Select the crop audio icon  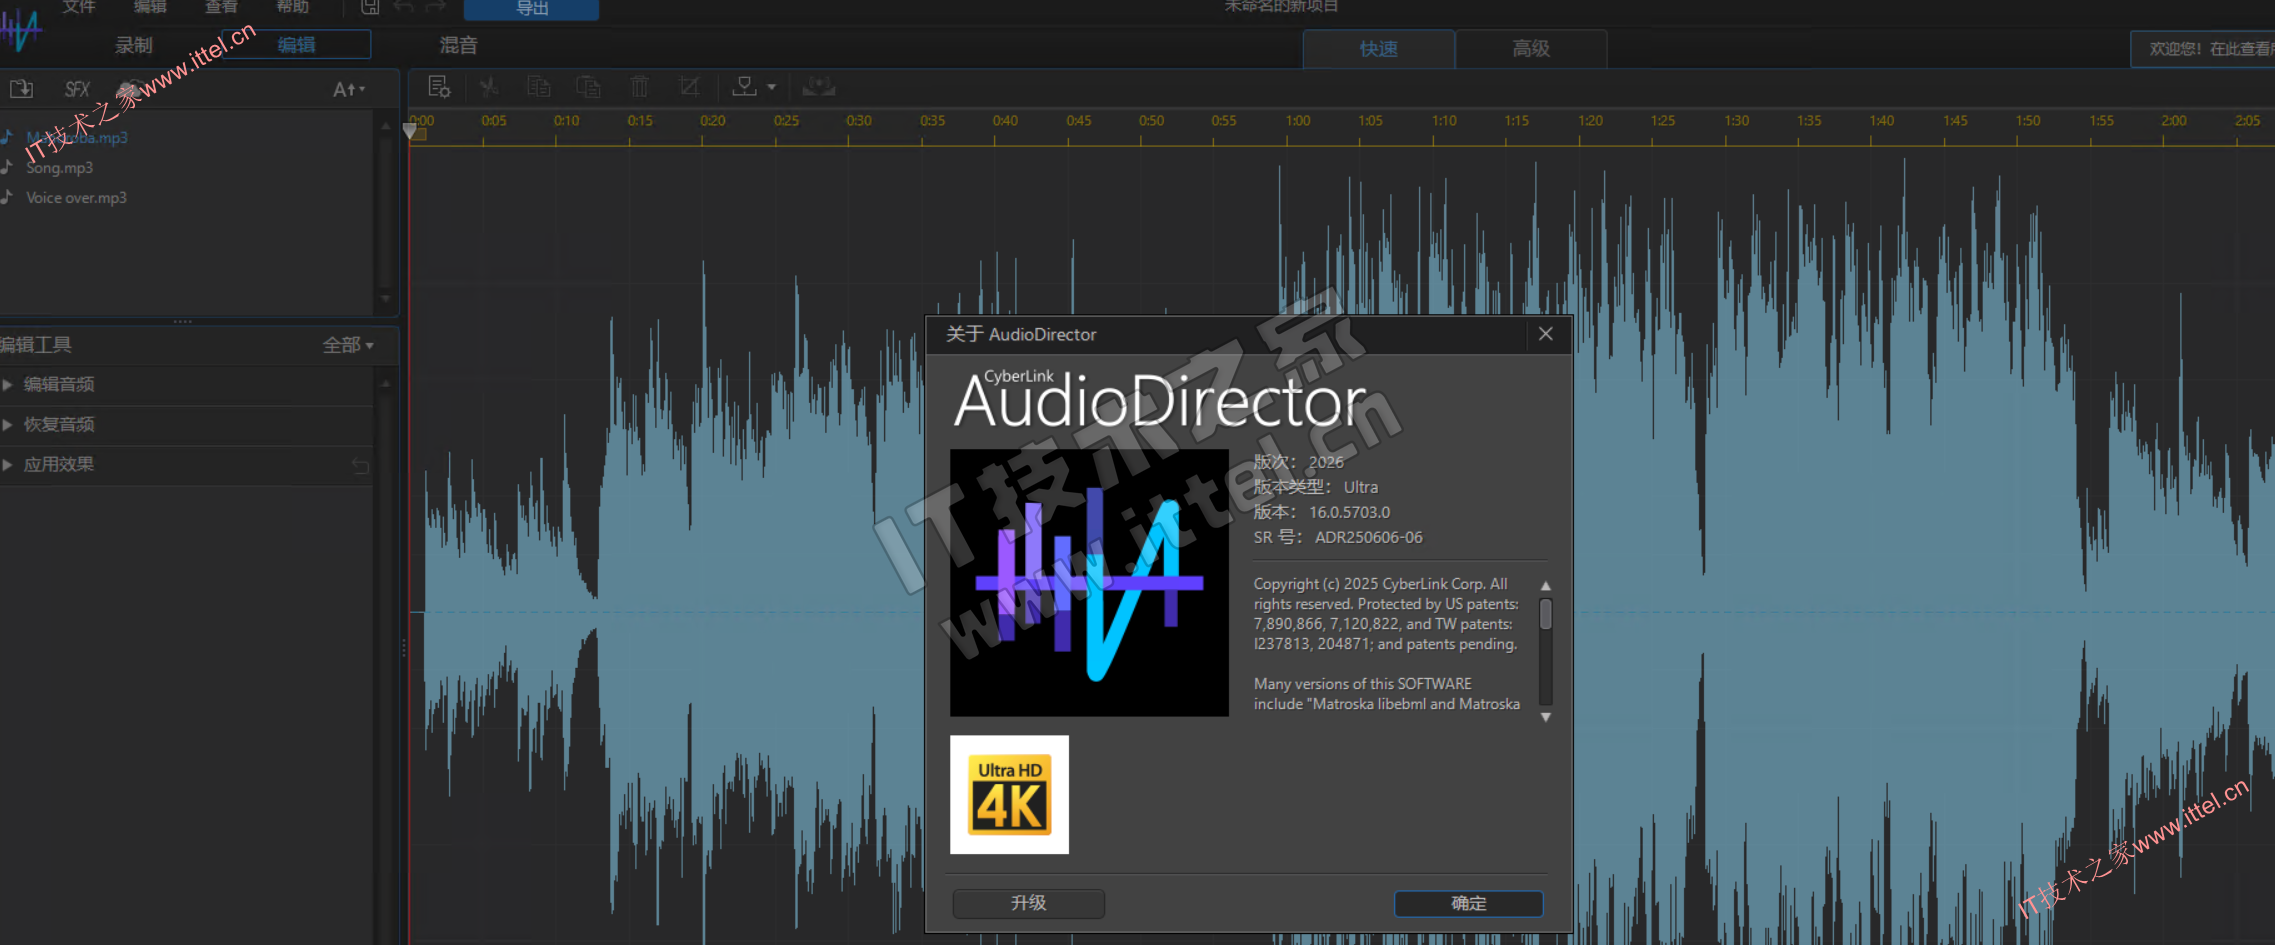689,88
